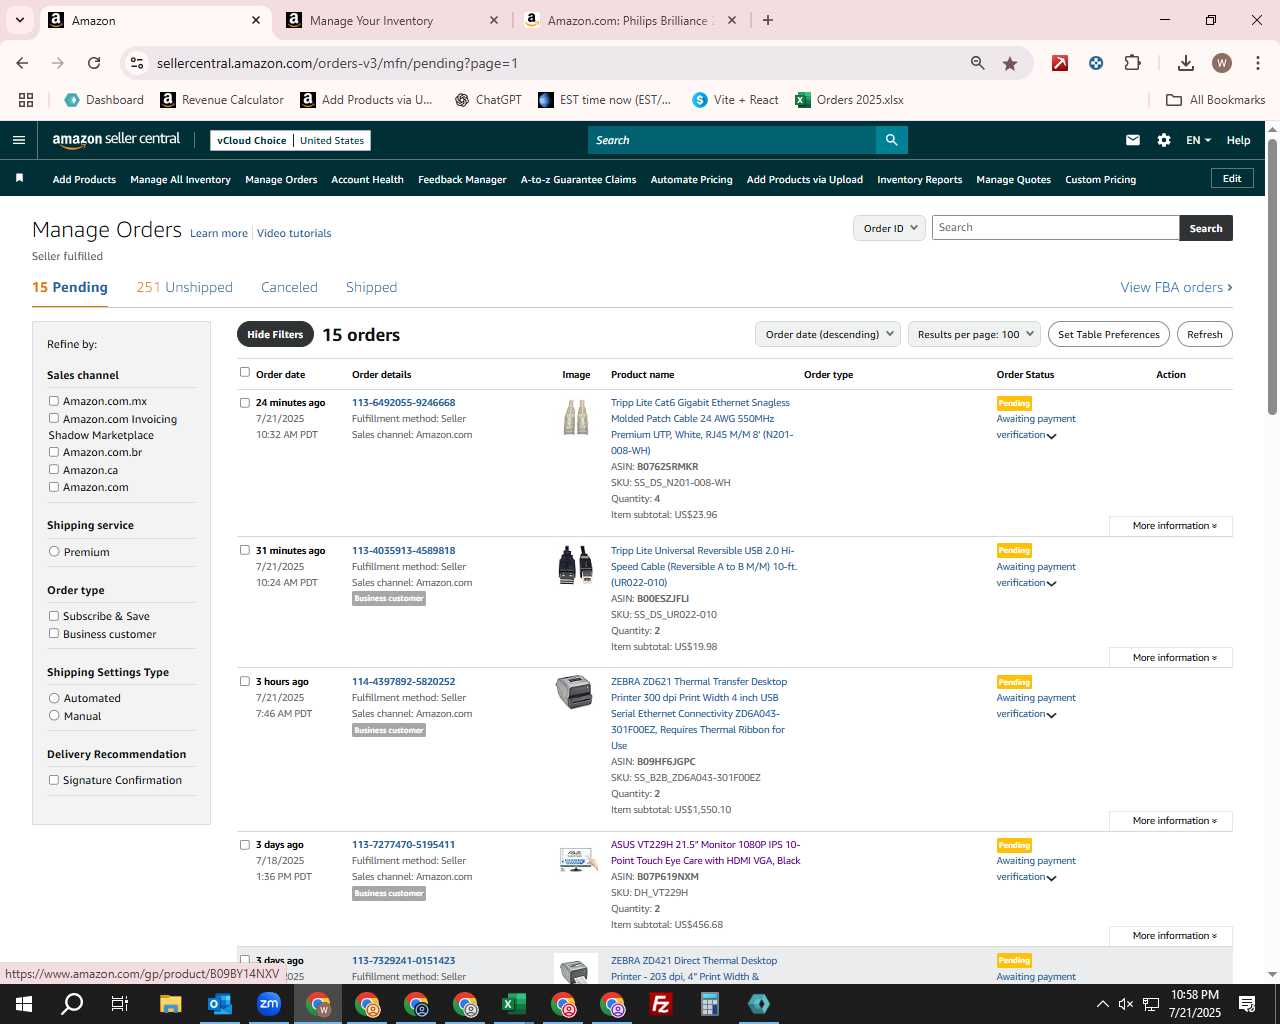Click the page vertical scrollbar
The height and width of the screenshot is (1024, 1280).
pos(1272,275)
